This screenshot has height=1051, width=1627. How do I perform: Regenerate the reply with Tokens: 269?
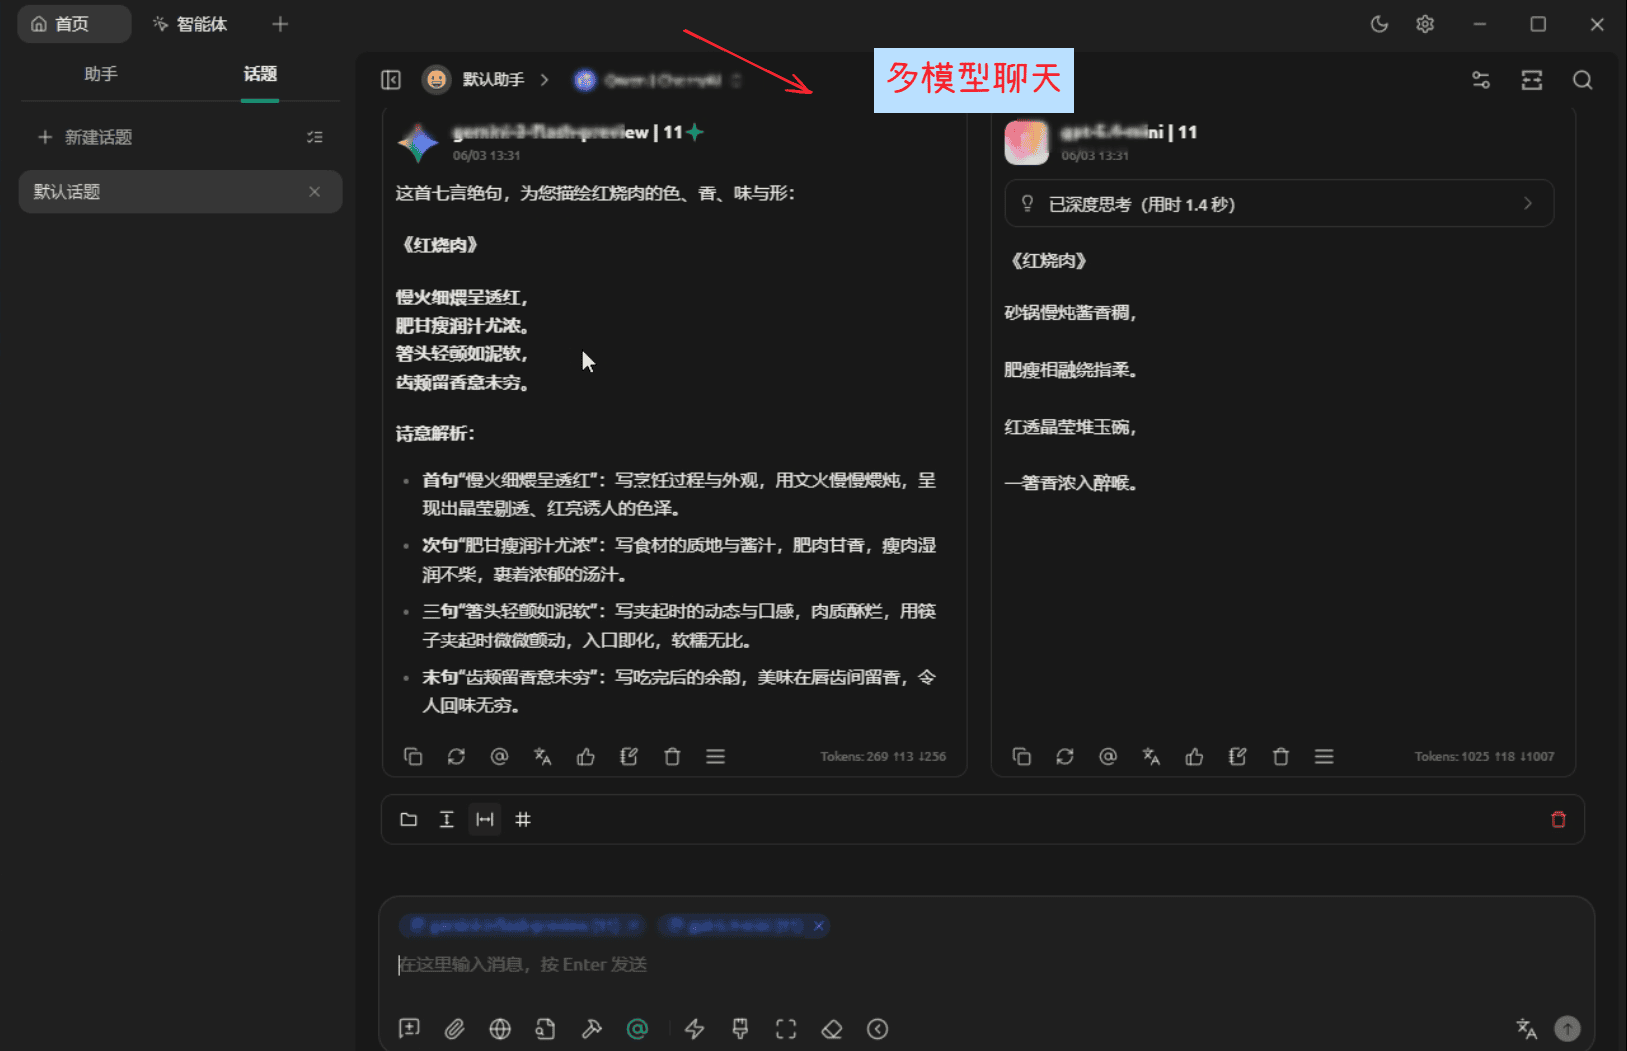(x=456, y=757)
